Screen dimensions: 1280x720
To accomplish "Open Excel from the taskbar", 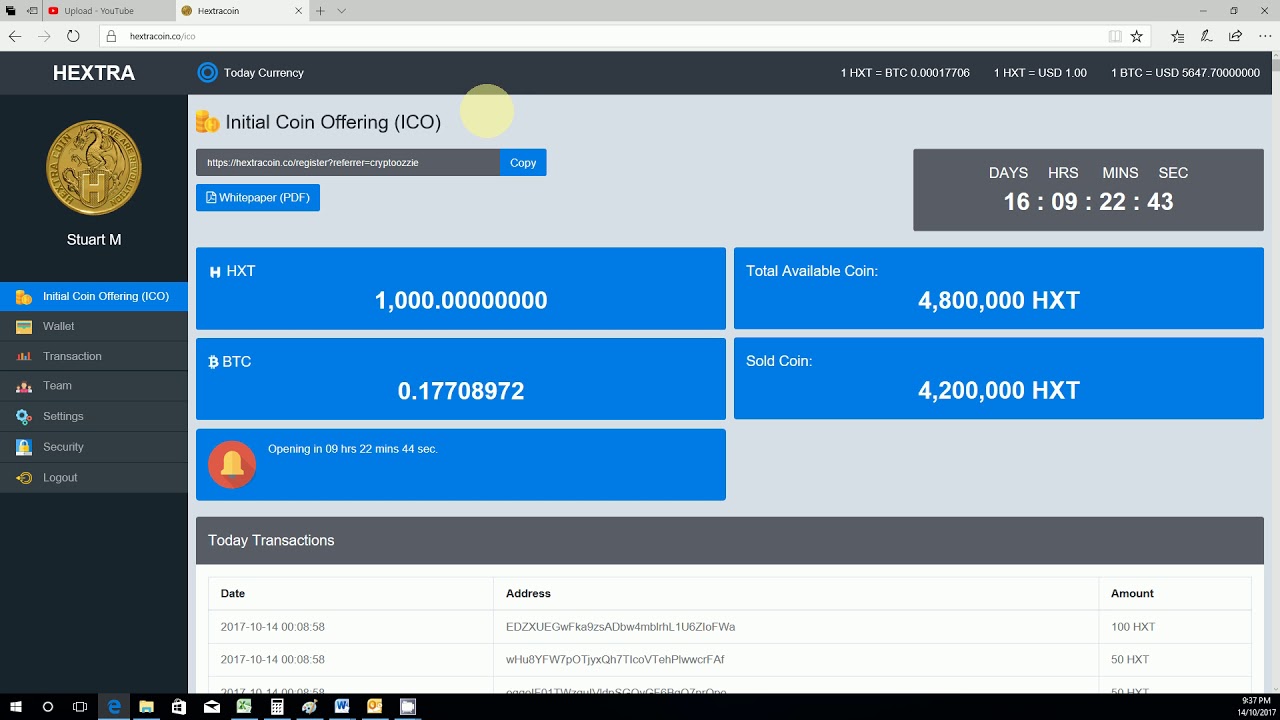I will click(x=244, y=706).
